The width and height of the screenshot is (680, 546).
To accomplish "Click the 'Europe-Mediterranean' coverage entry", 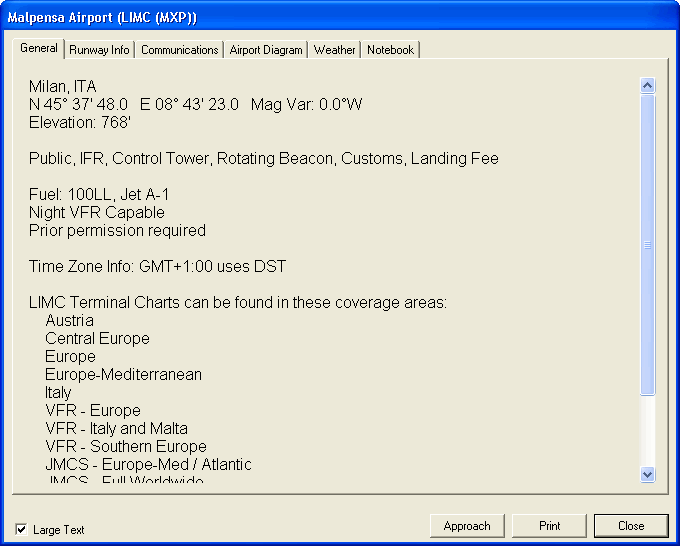I will [x=123, y=374].
